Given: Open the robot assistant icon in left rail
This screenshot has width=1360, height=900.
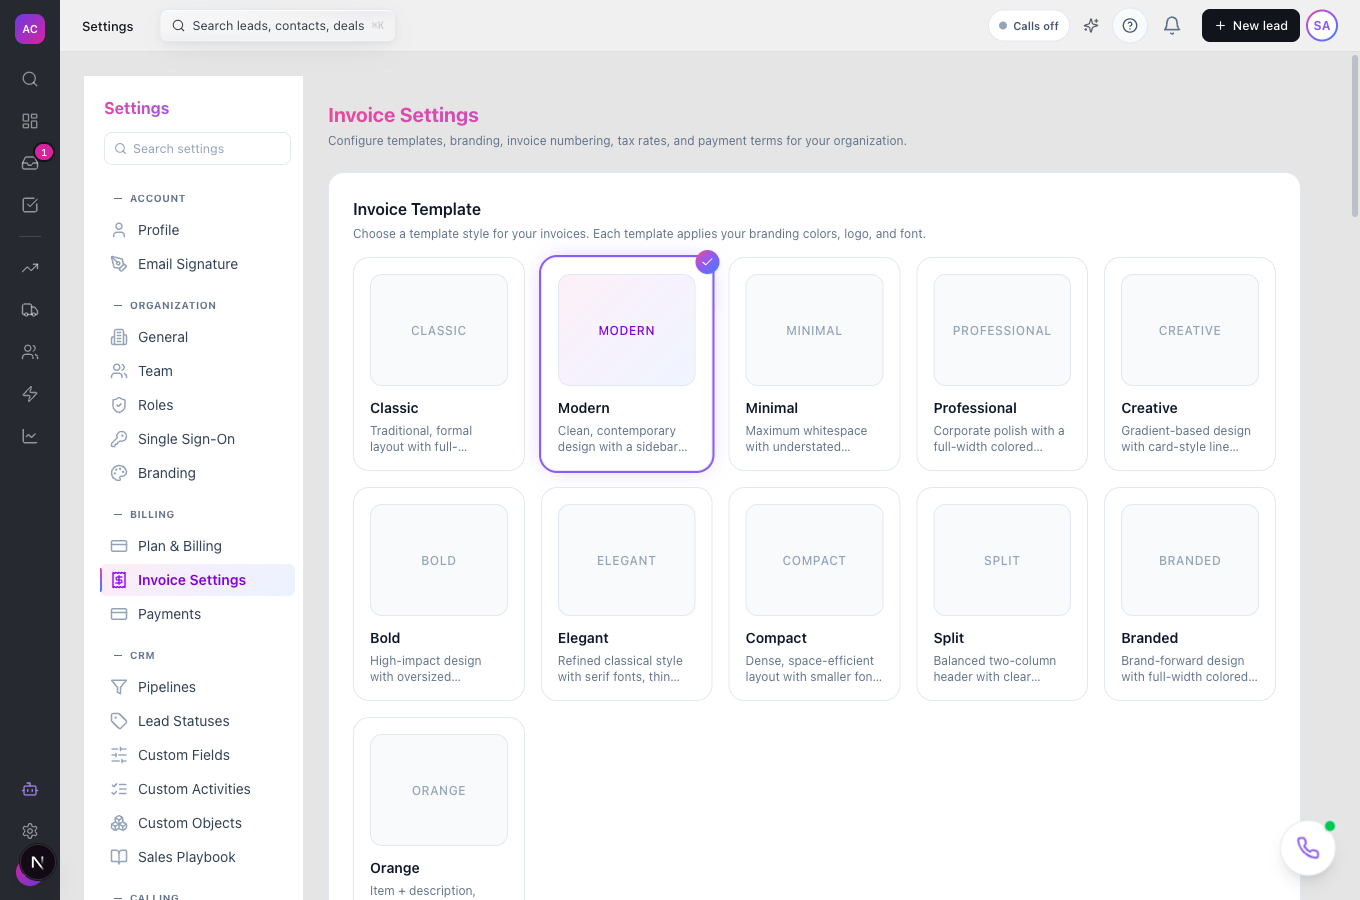Looking at the screenshot, I should 30,789.
